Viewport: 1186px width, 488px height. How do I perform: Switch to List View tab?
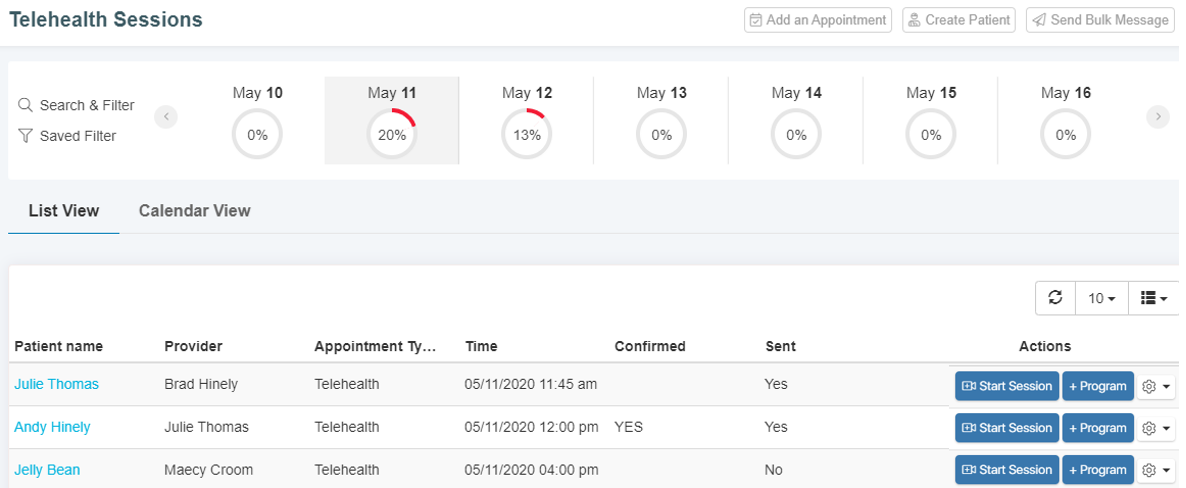click(x=64, y=210)
